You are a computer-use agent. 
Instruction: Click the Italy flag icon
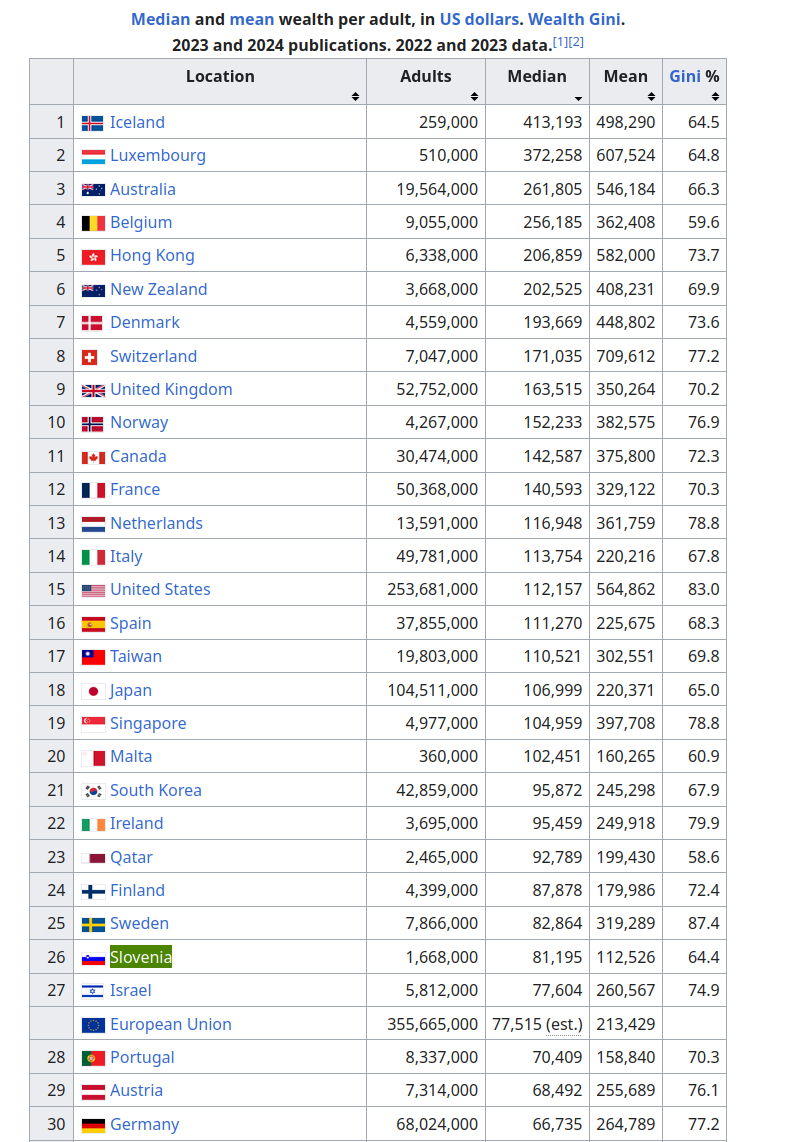(92, 557)
